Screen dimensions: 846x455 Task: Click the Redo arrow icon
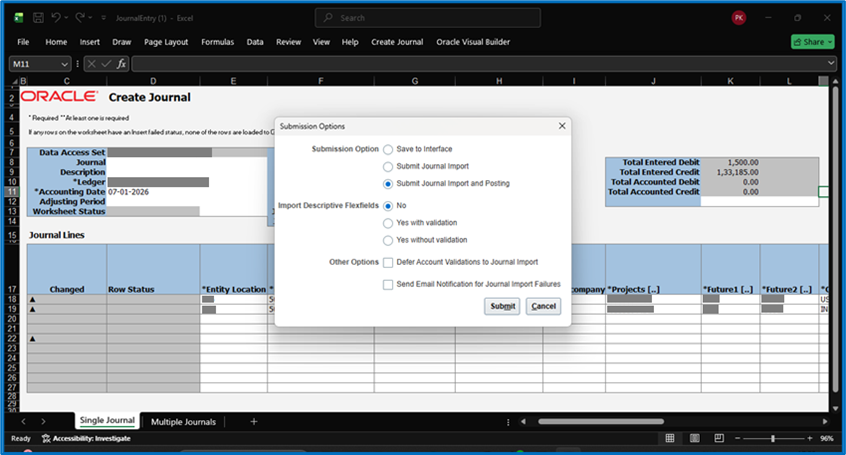80,18
